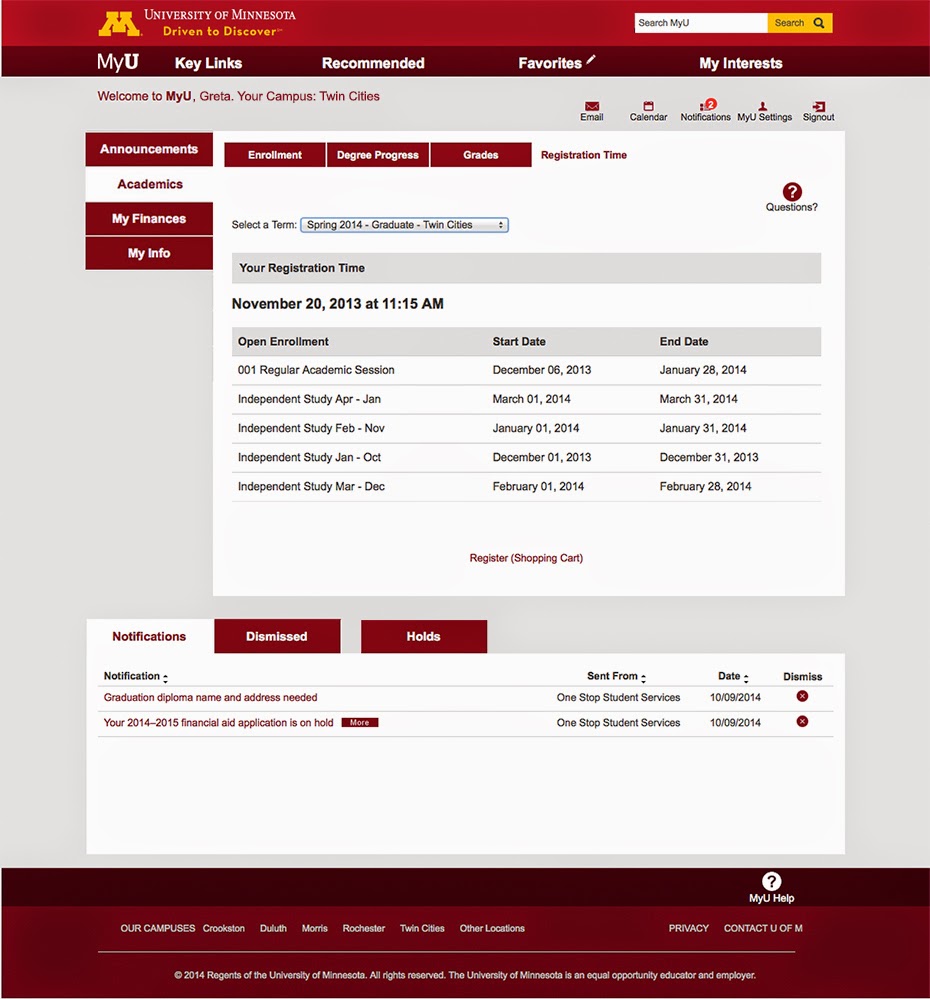Image resolution: width=930 pixels, height=999 pixels.
Task: Click inside the Search MyU field
Action: tap(700, 22)
